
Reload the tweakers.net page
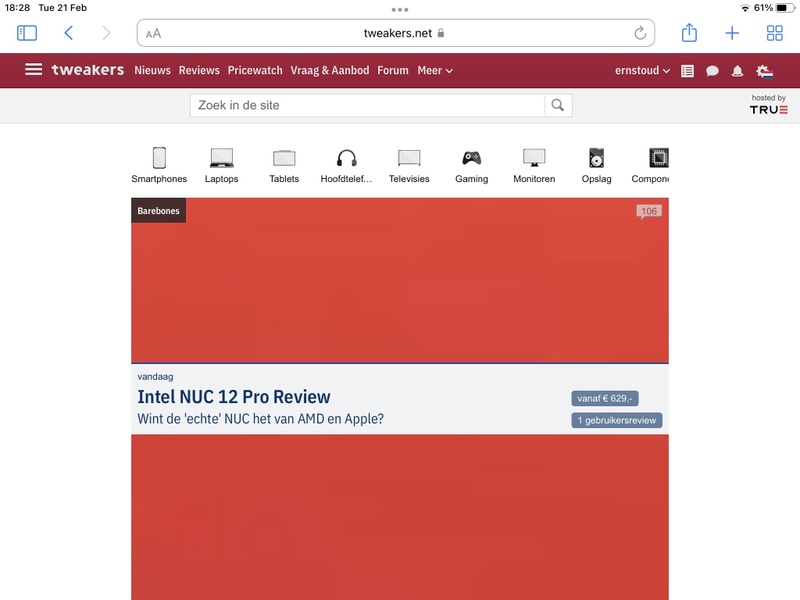click(x=640, y=33)
